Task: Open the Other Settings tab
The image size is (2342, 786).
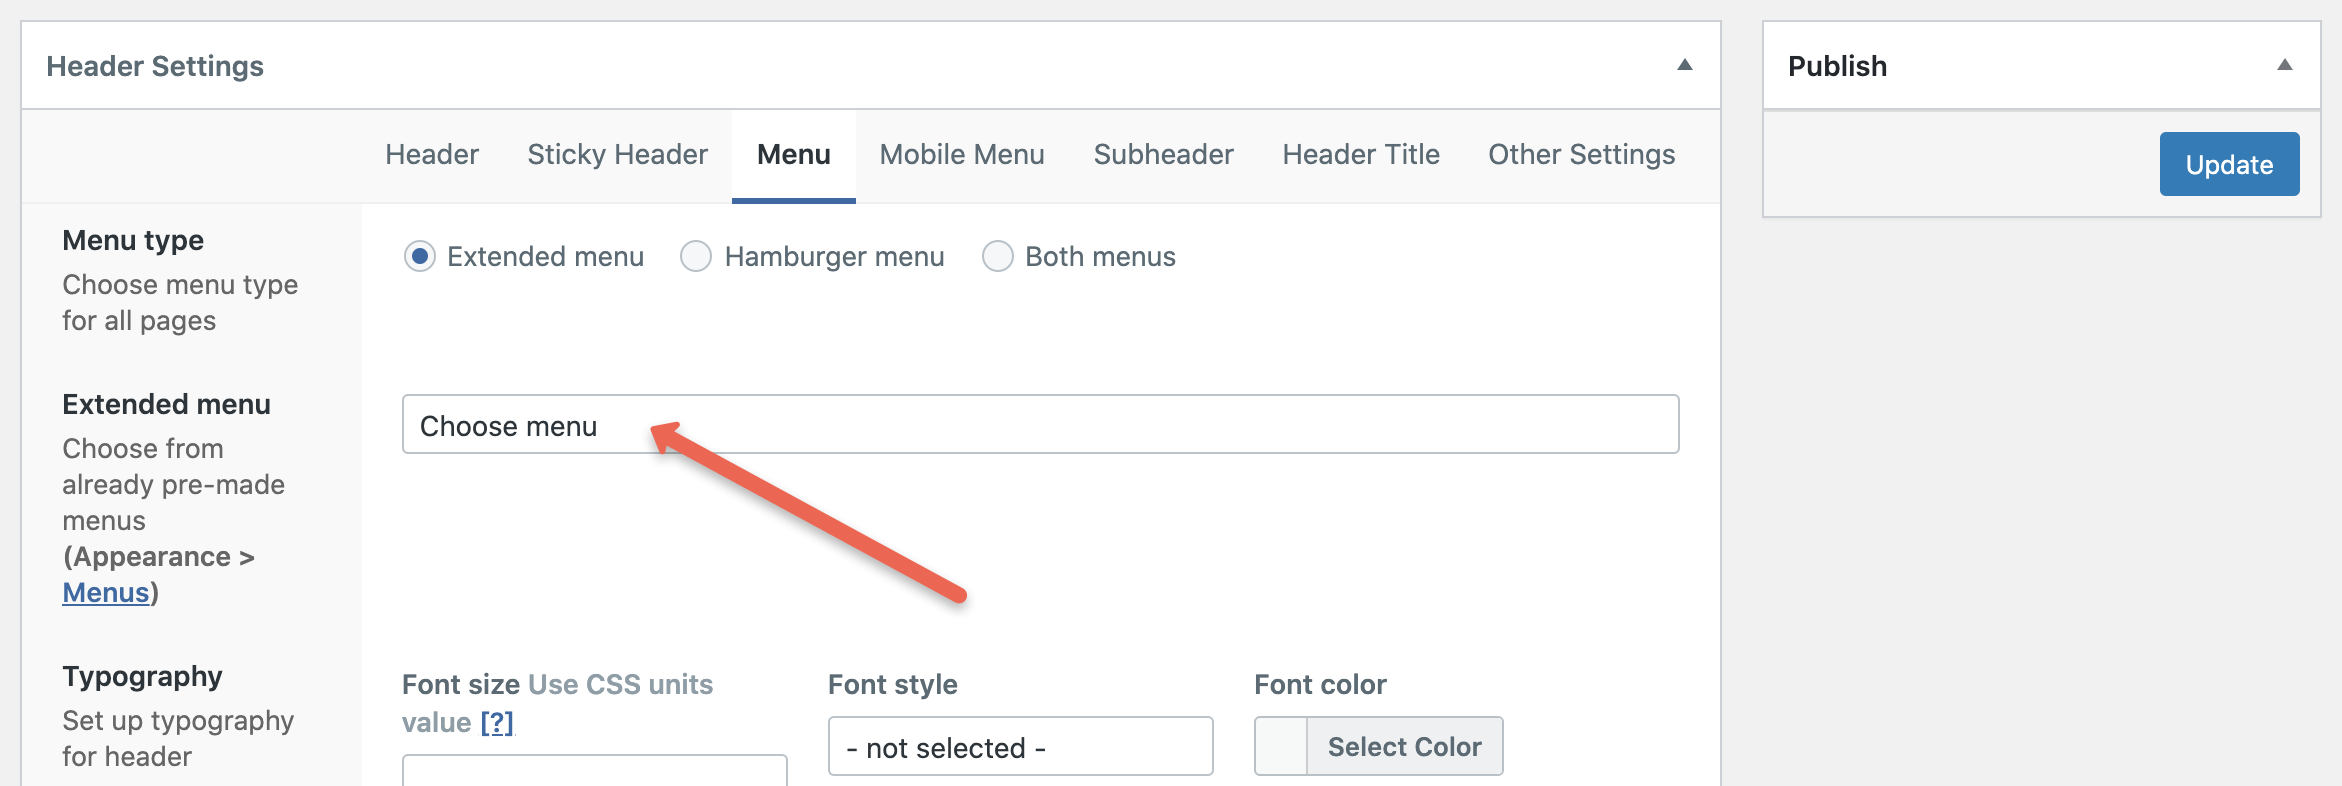Action: point(1581,155)
